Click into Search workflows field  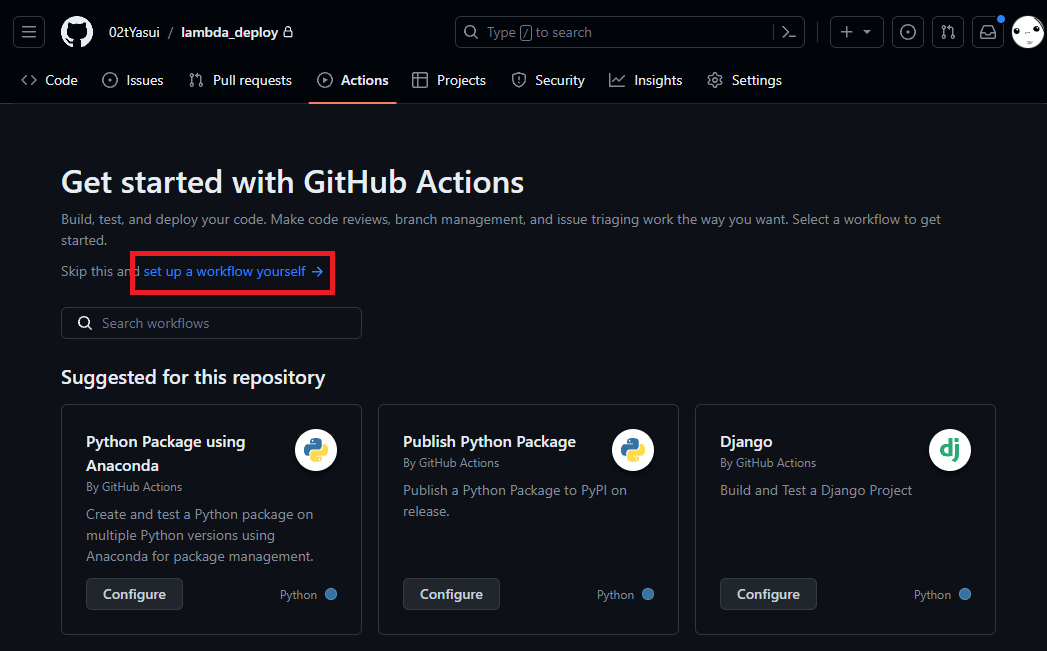pyautogui.click(x=211, y=323)
